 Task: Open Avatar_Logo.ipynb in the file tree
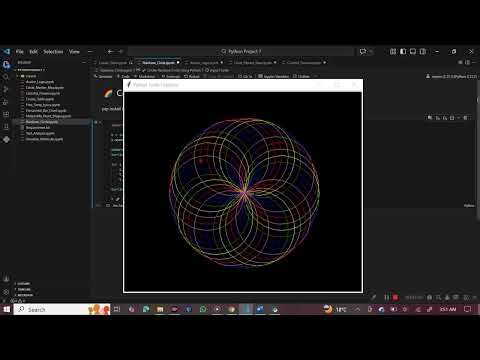40,82
